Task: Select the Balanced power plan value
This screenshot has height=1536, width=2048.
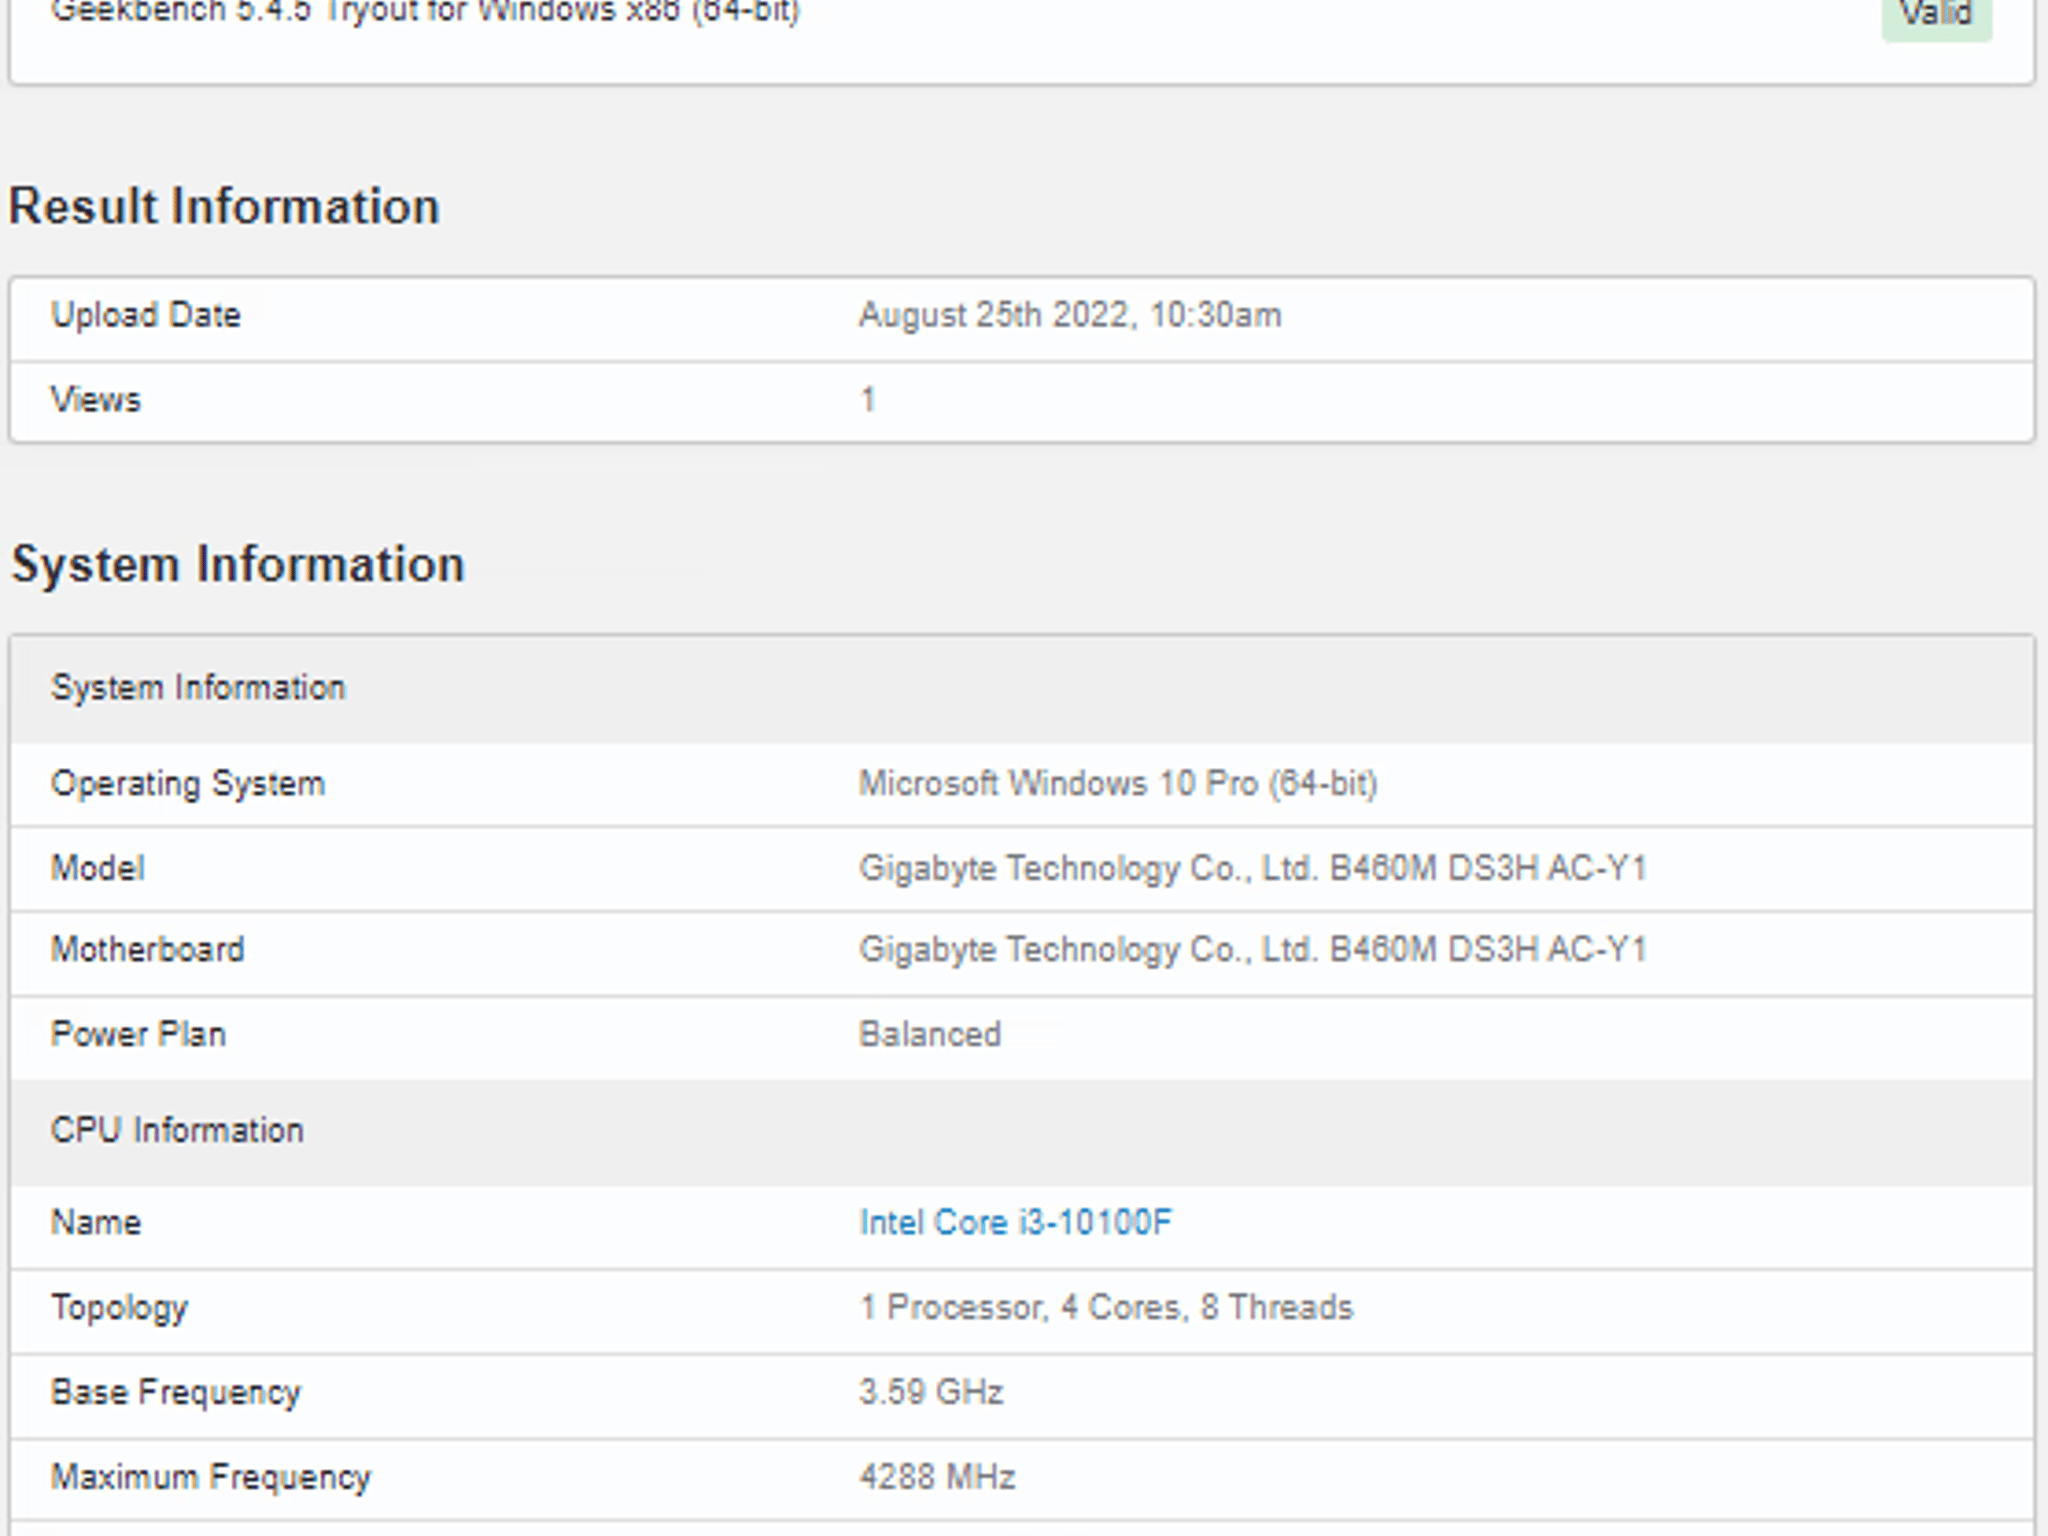Action: 930,1034
